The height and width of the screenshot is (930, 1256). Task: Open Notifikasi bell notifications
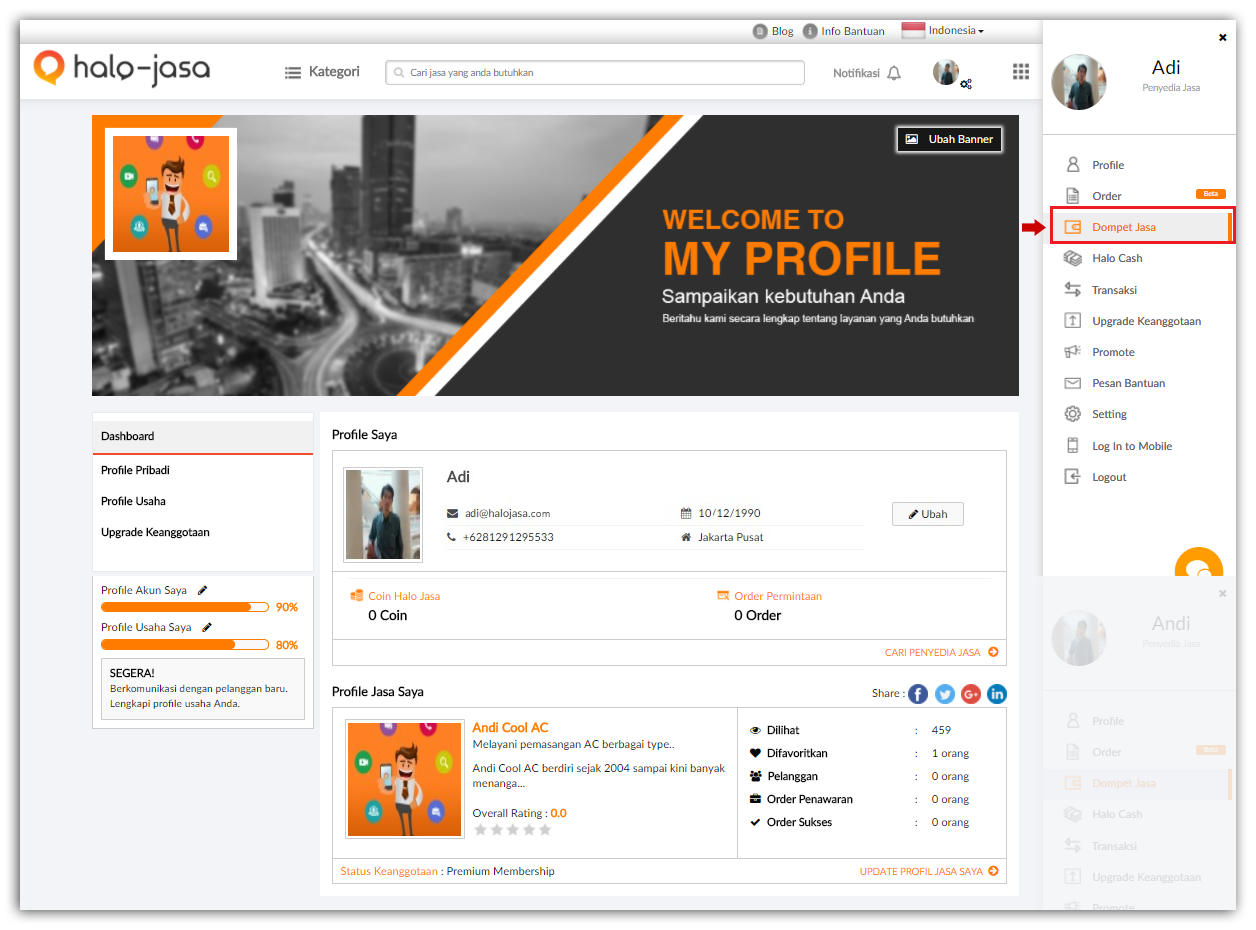pos(867,73)
